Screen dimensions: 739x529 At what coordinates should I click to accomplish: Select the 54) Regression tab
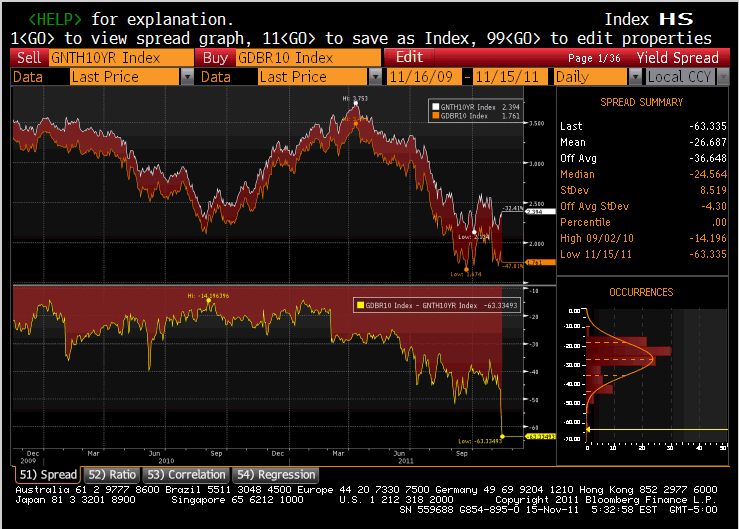coord(275,474)
